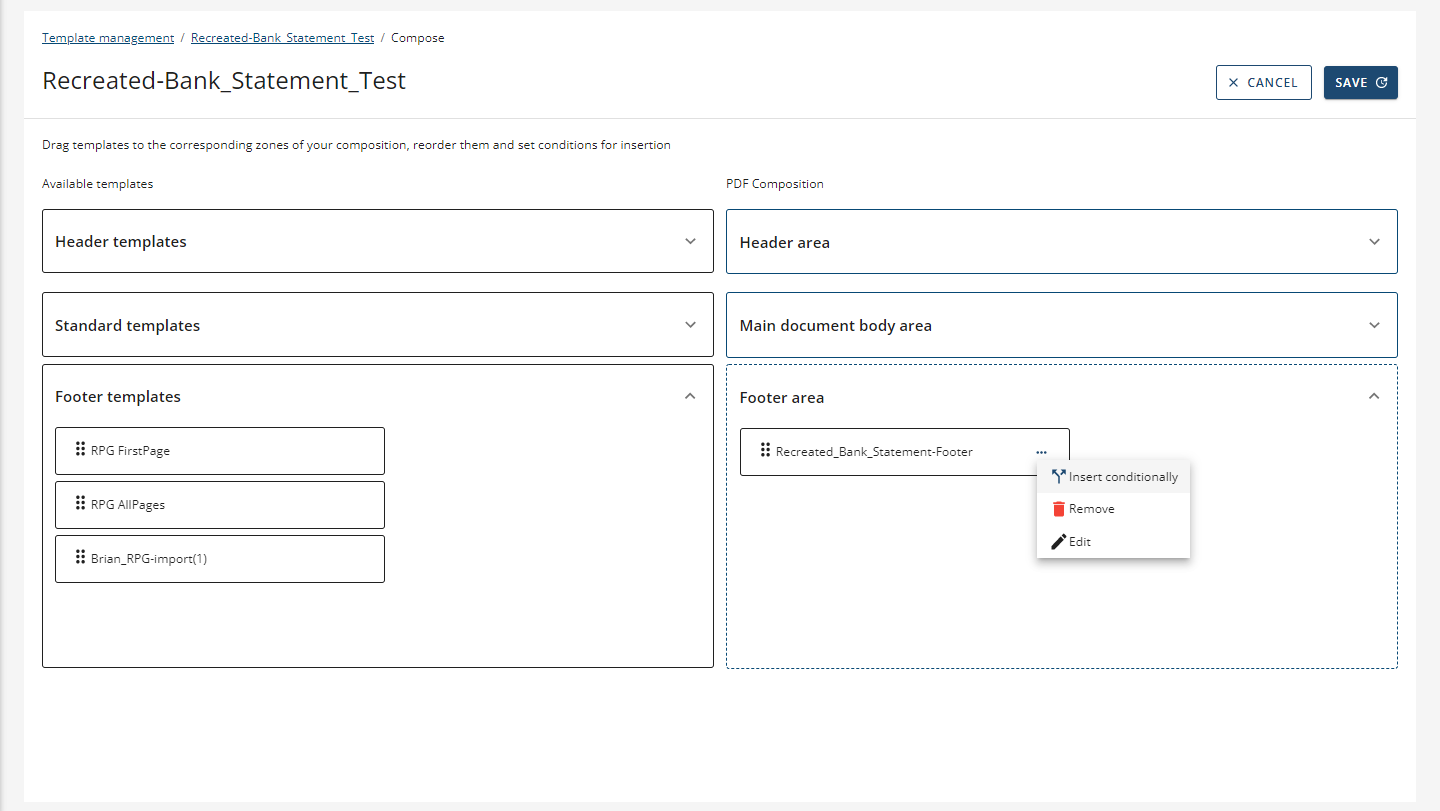
Task: Expand the Header templates section
Action: [690, 241]
